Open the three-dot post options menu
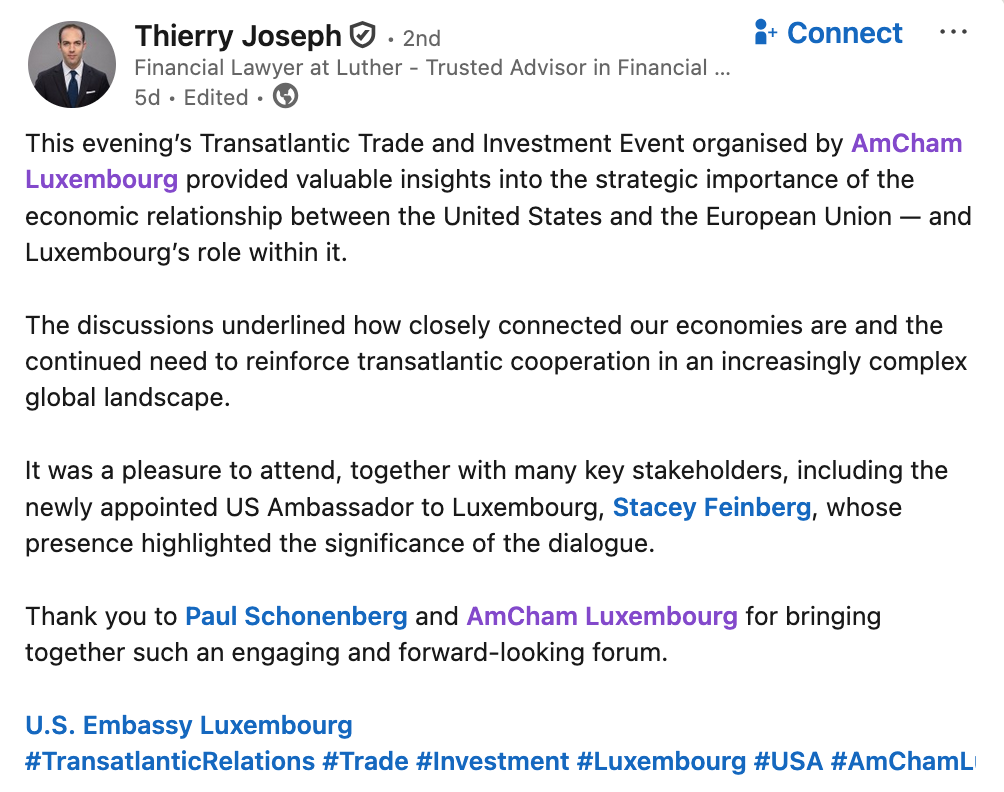This screenshot has width=1004, height=792. click(x=953, y=32)
